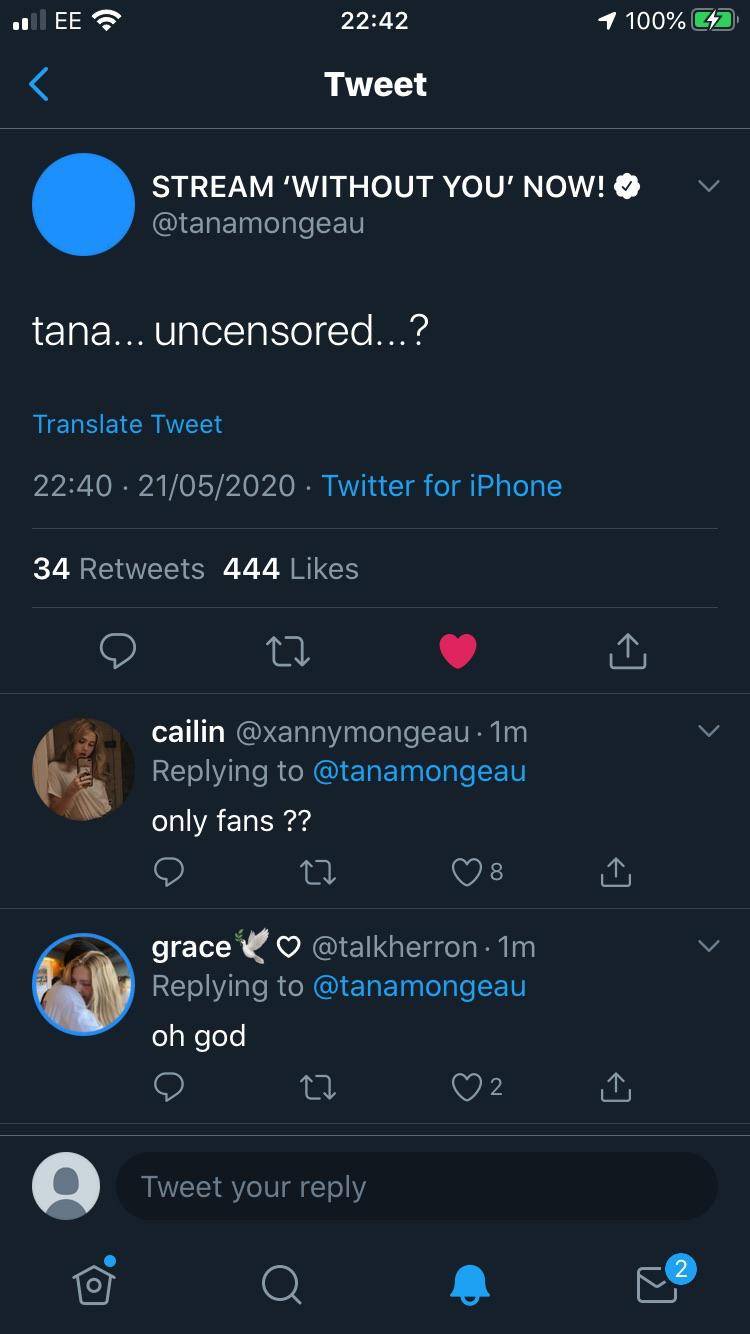The height and width of the screenshot is (1334, 750).
Task: Tap the Tweet your reply field
Action: (x=416, y=1187)
